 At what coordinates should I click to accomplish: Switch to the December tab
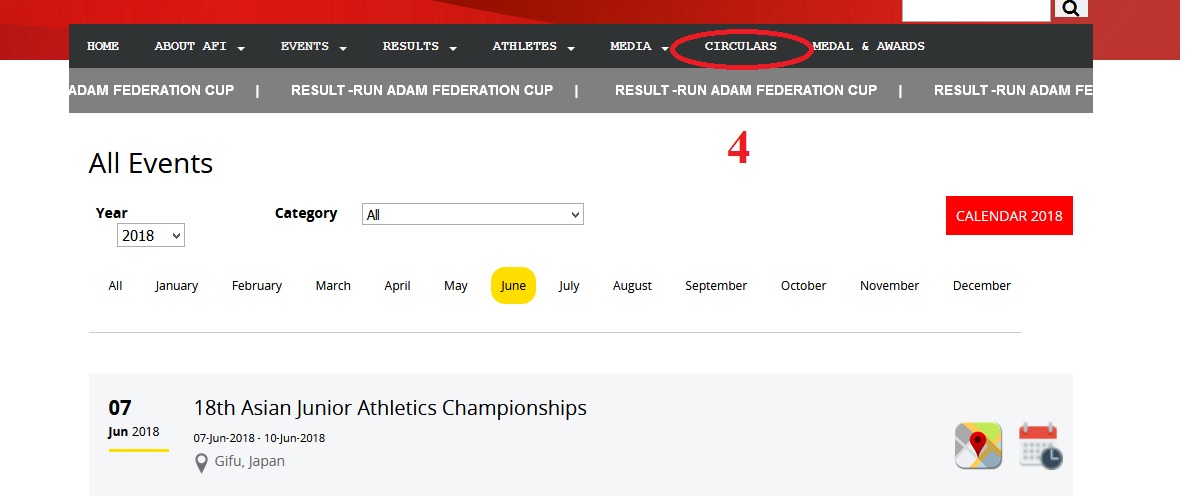click(x=981, y=286)
